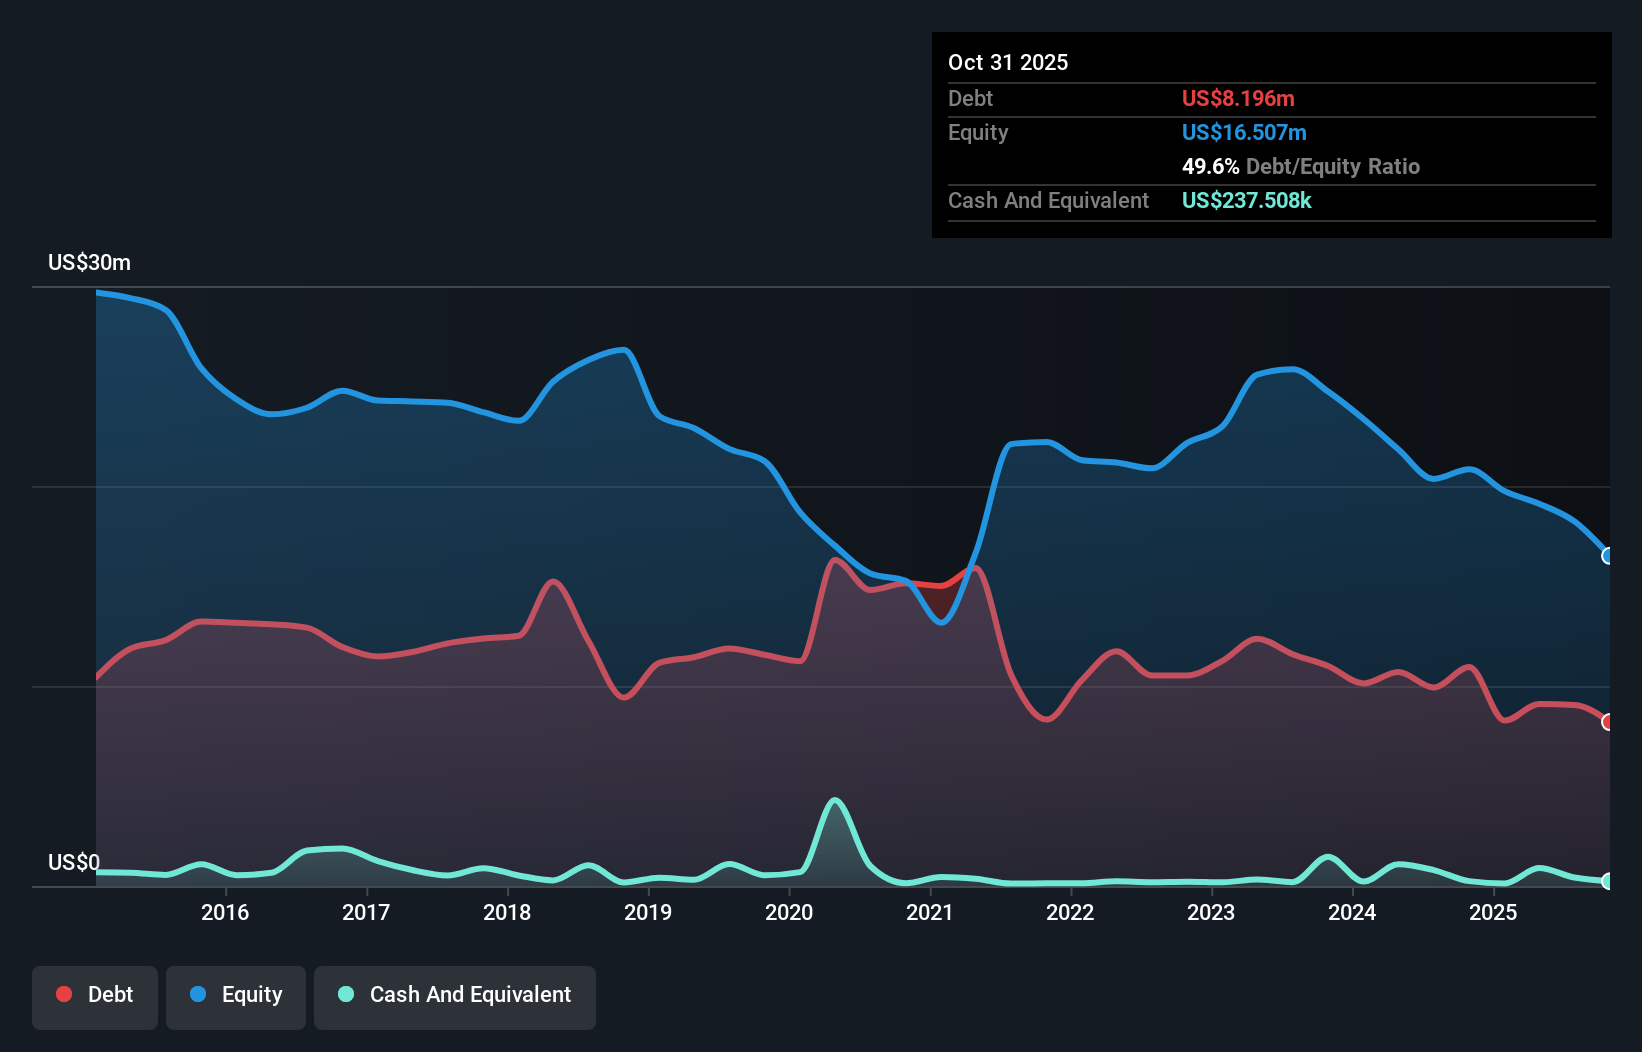Click the US$8.196m debt value
1642x1052 pixels.
pyautogui.click(x=1238, y=98)
